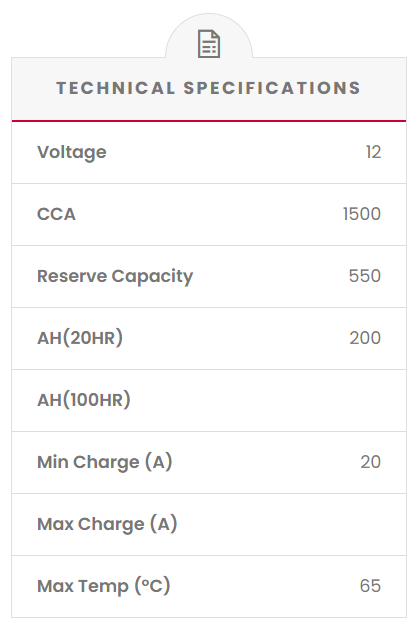Viewport: 417px width, 634px height.
Task: Click the Max Charge (A) label
Action: click(107, 524)
